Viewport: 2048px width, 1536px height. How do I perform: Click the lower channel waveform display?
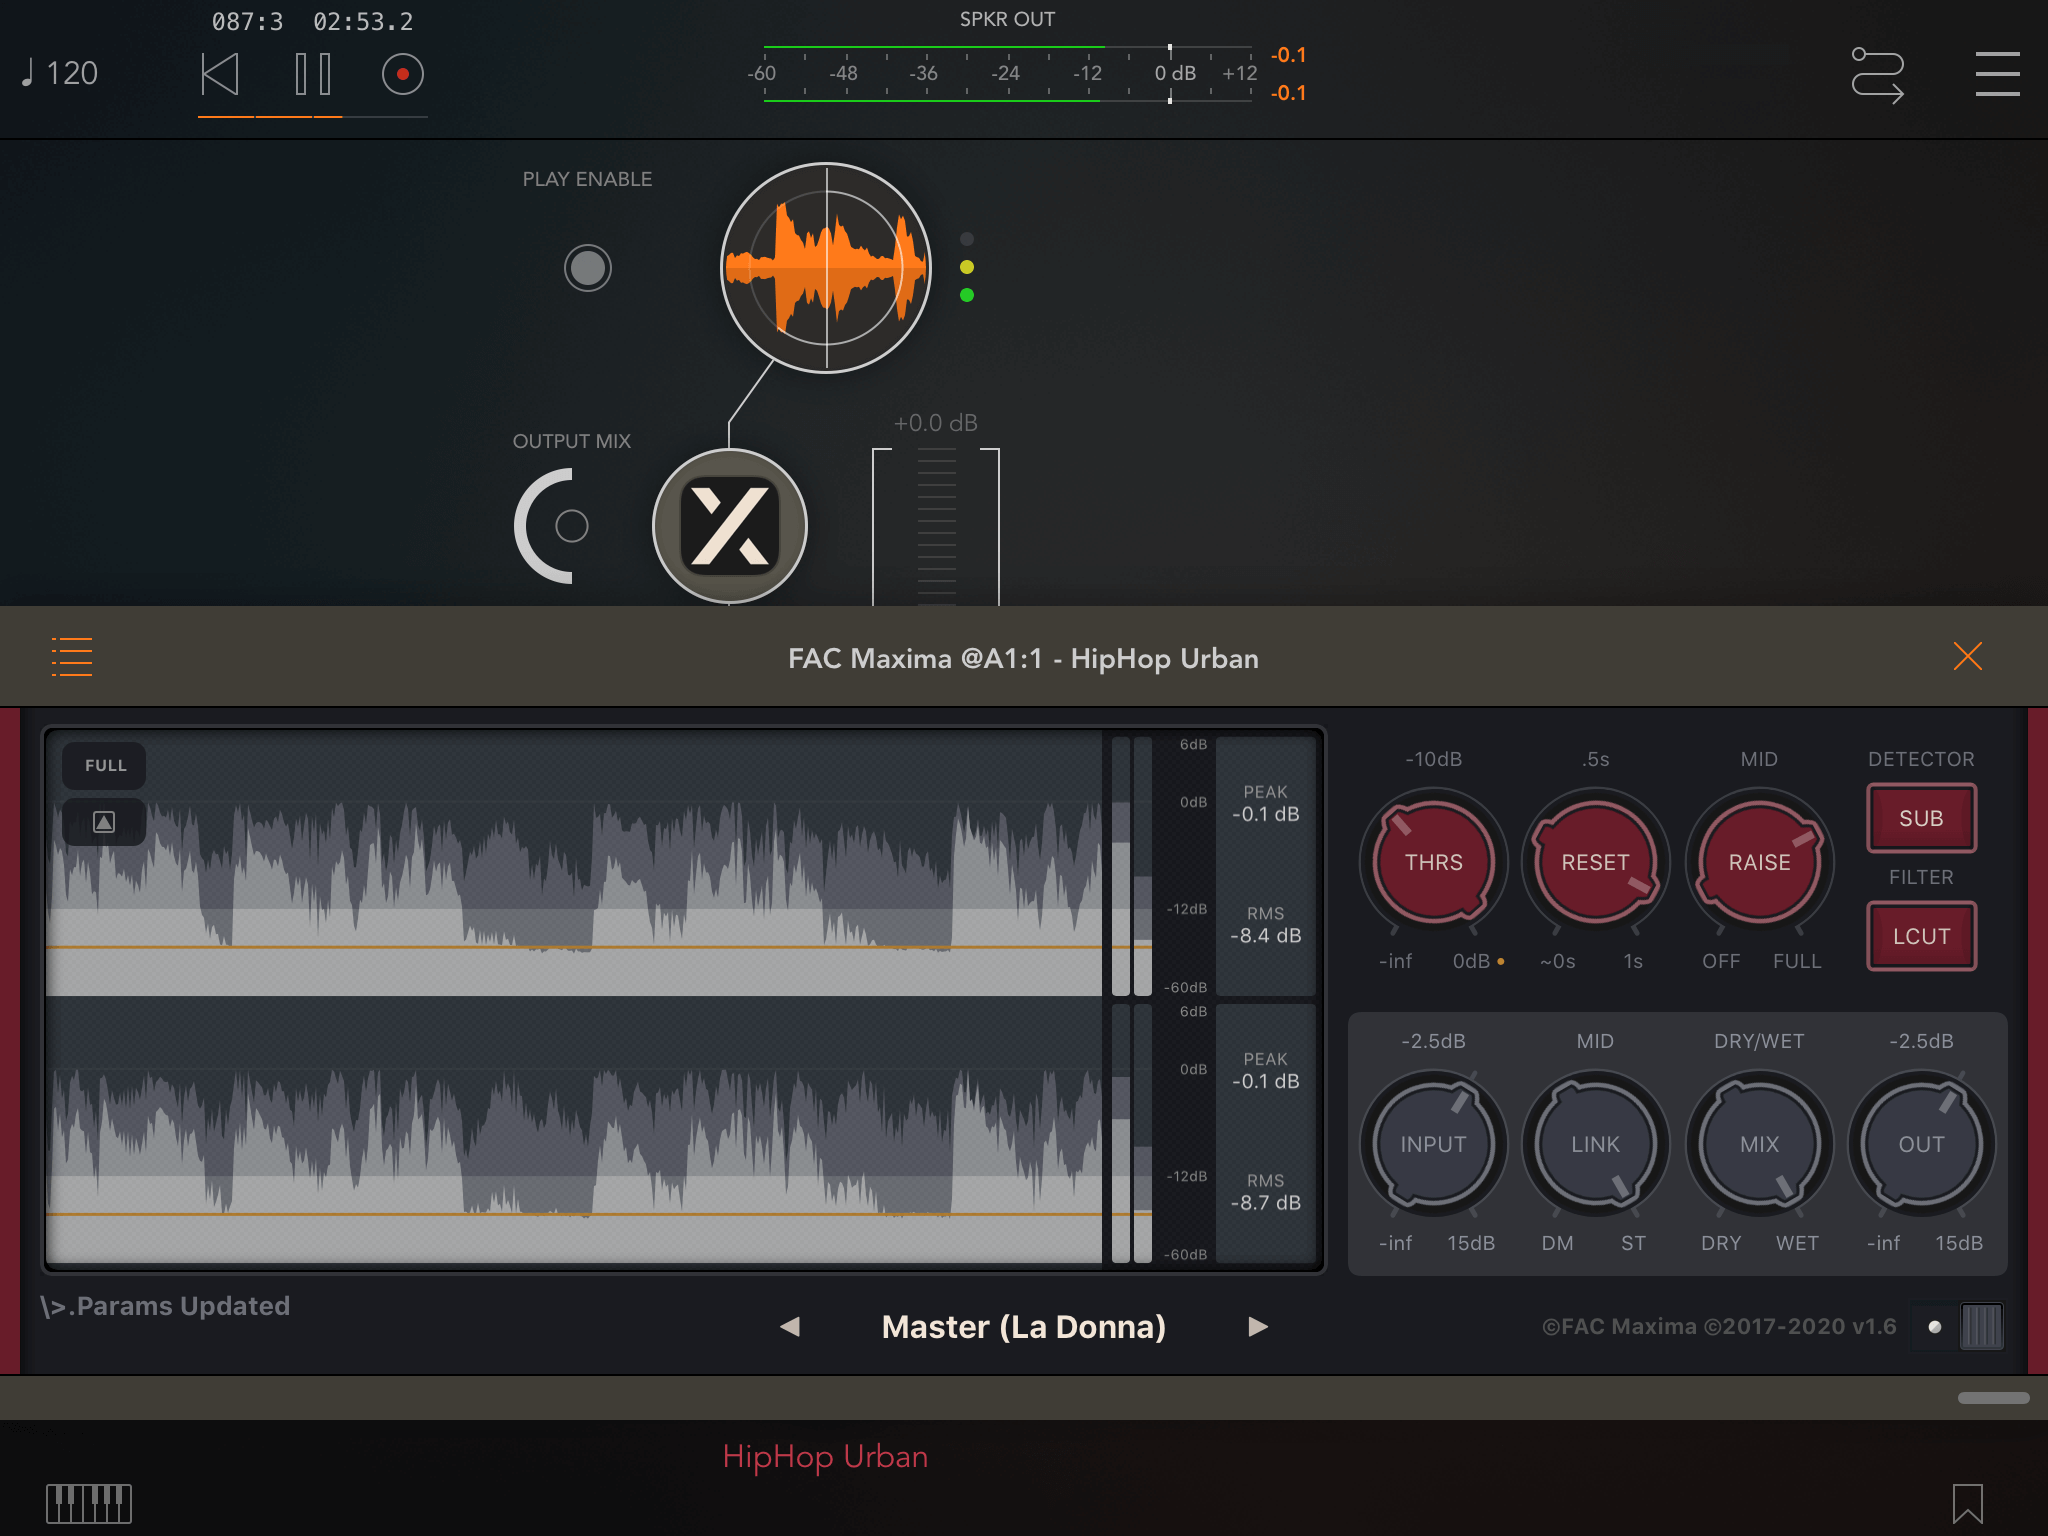click(x=574, y=1130)
